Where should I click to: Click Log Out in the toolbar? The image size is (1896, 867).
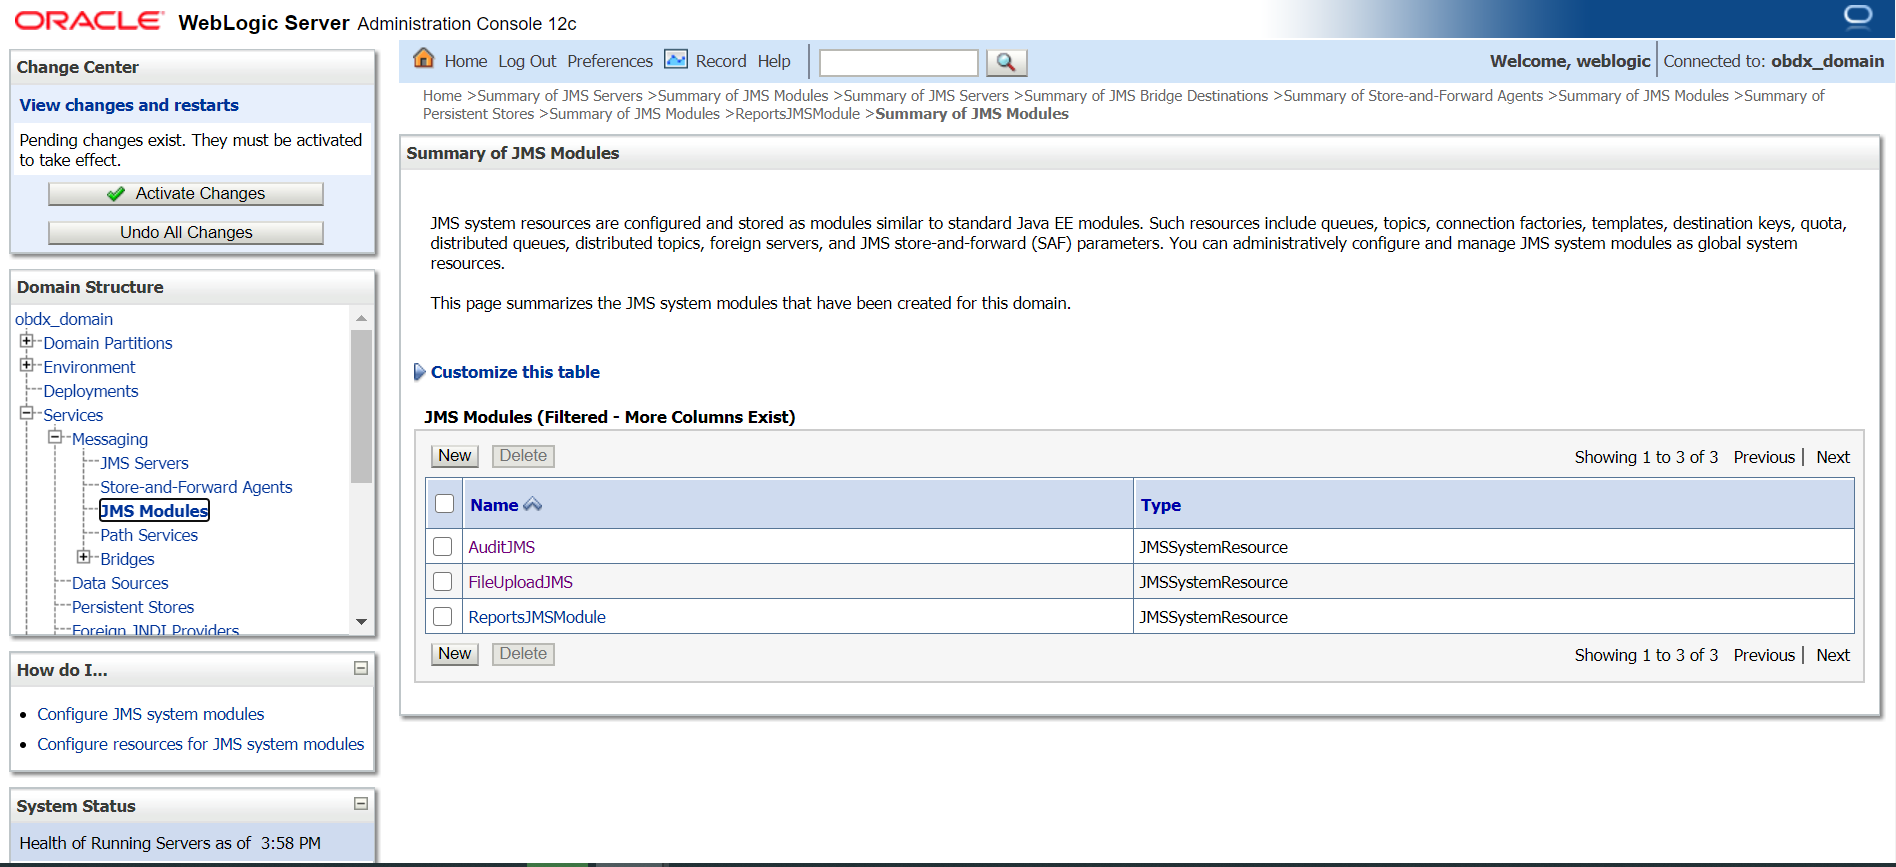(527, 61)
